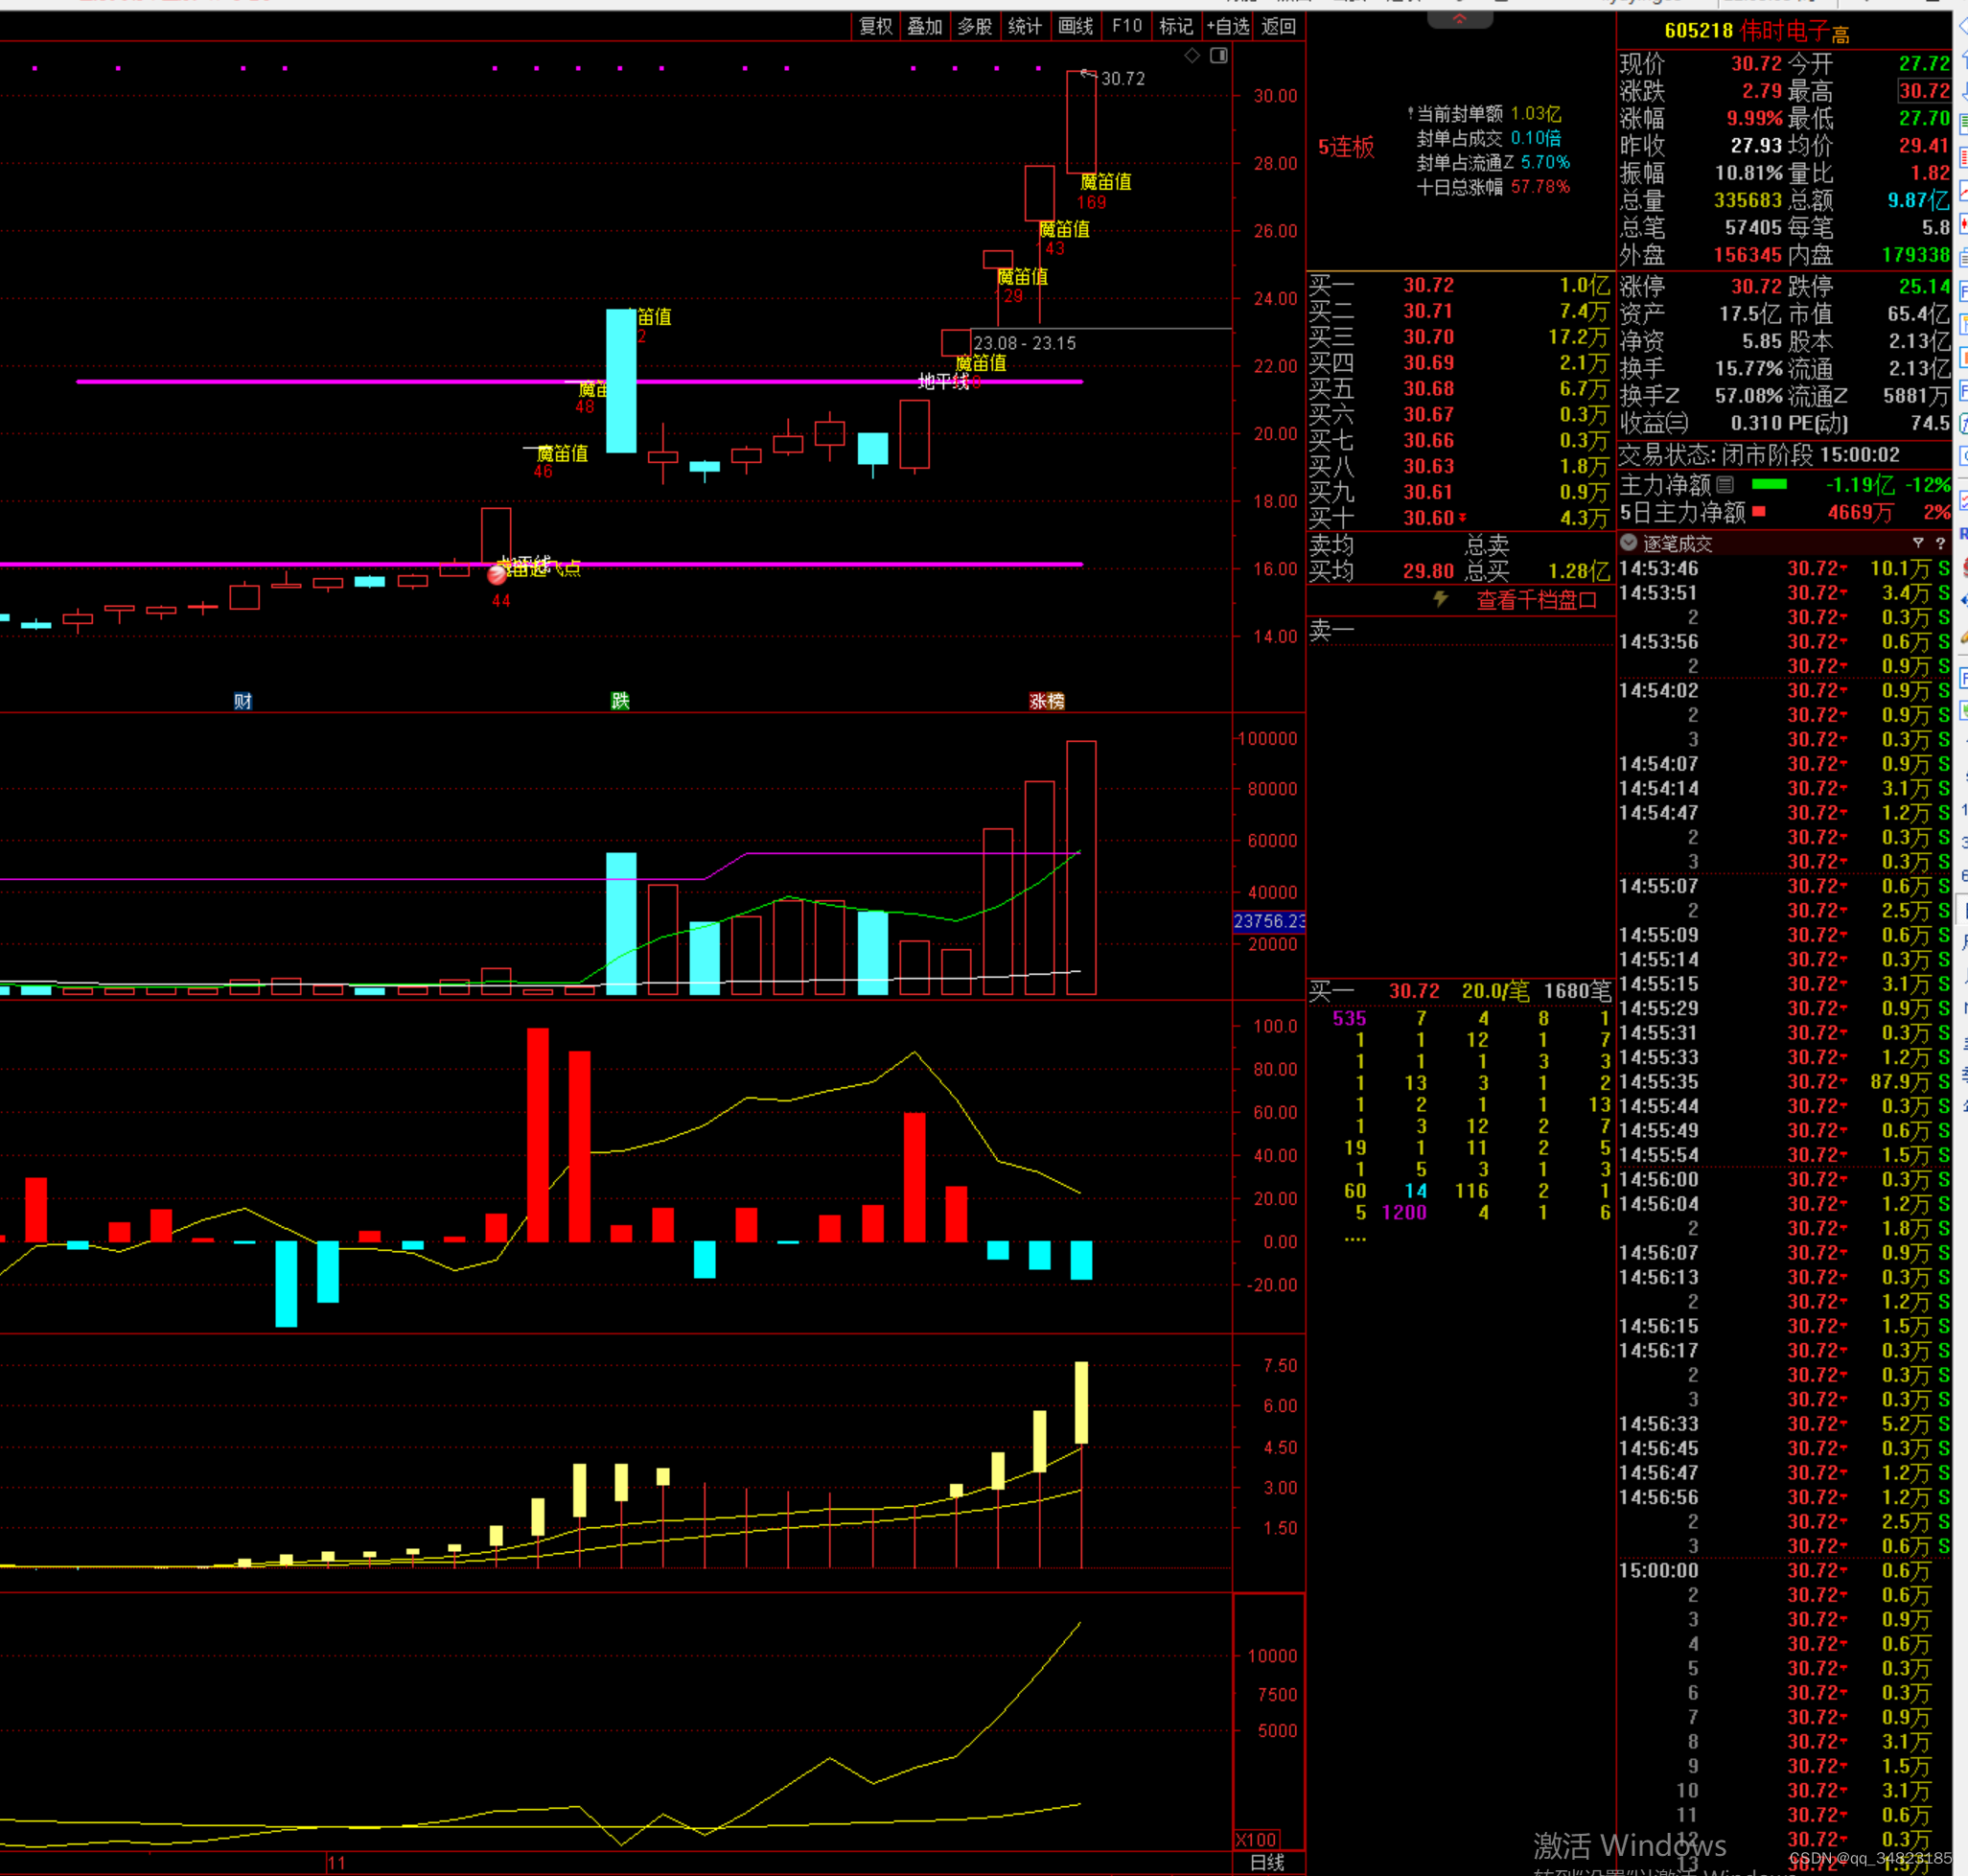Toggle the side panel layout icon
The height and width of the screenshot is (1876, 1968).
(1219, 56)
